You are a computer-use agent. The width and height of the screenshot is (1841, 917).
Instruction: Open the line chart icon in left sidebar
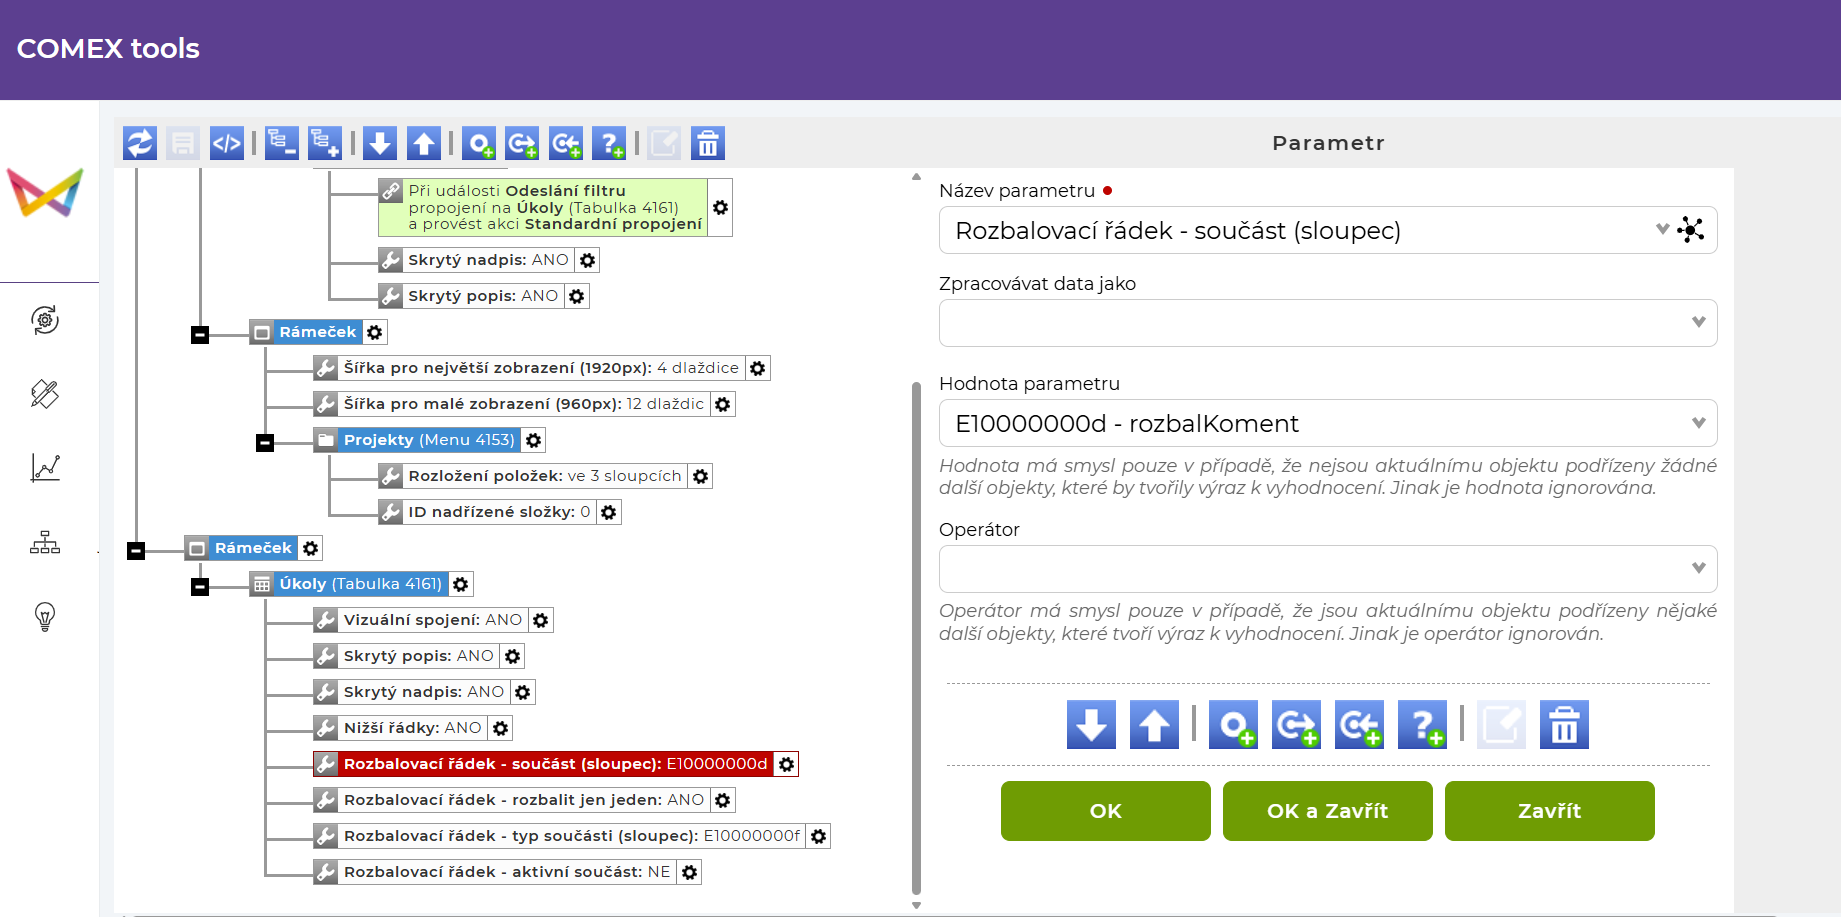point(45,468)
